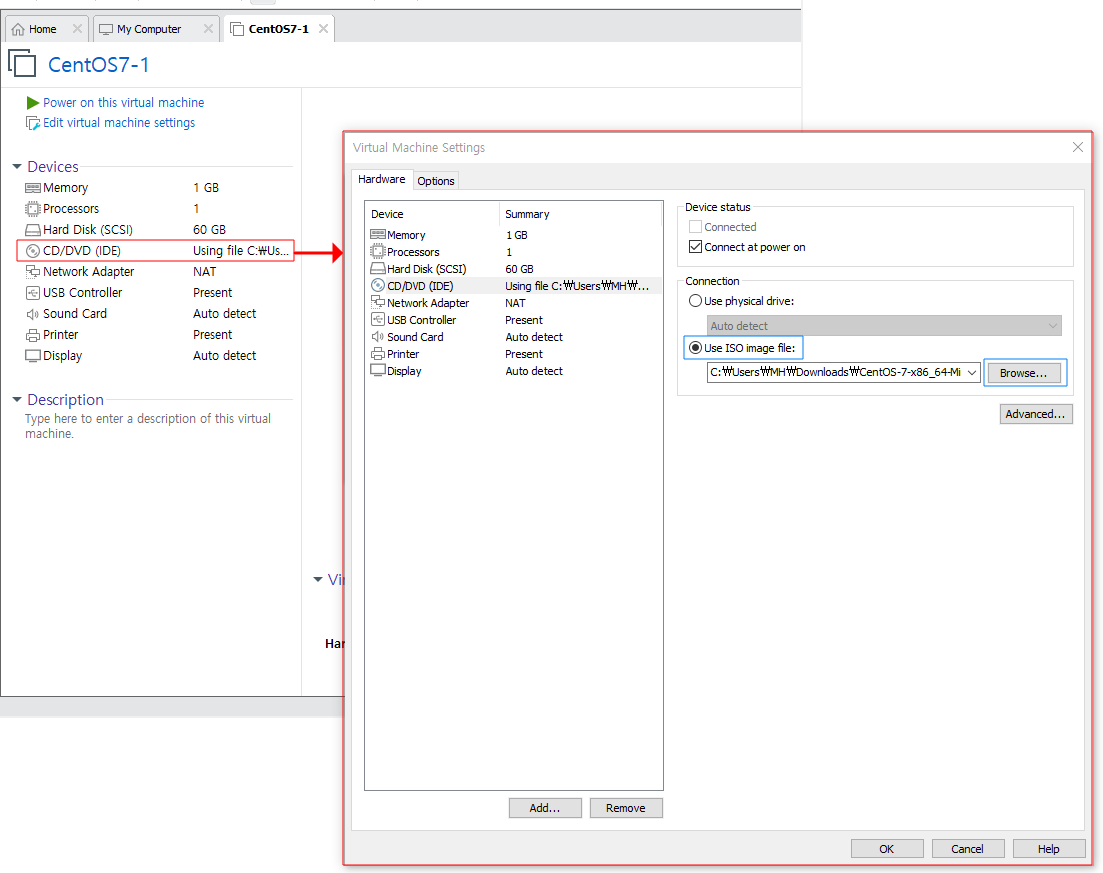Click the Network Adapter icon in settings dialog list

(x=378, y=302)
